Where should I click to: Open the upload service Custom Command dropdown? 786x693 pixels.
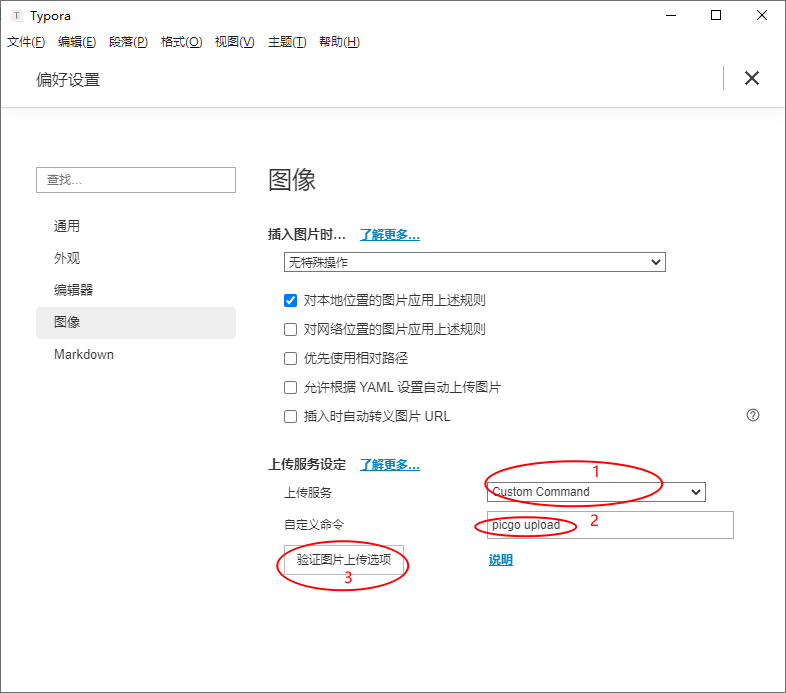(596, 492)
